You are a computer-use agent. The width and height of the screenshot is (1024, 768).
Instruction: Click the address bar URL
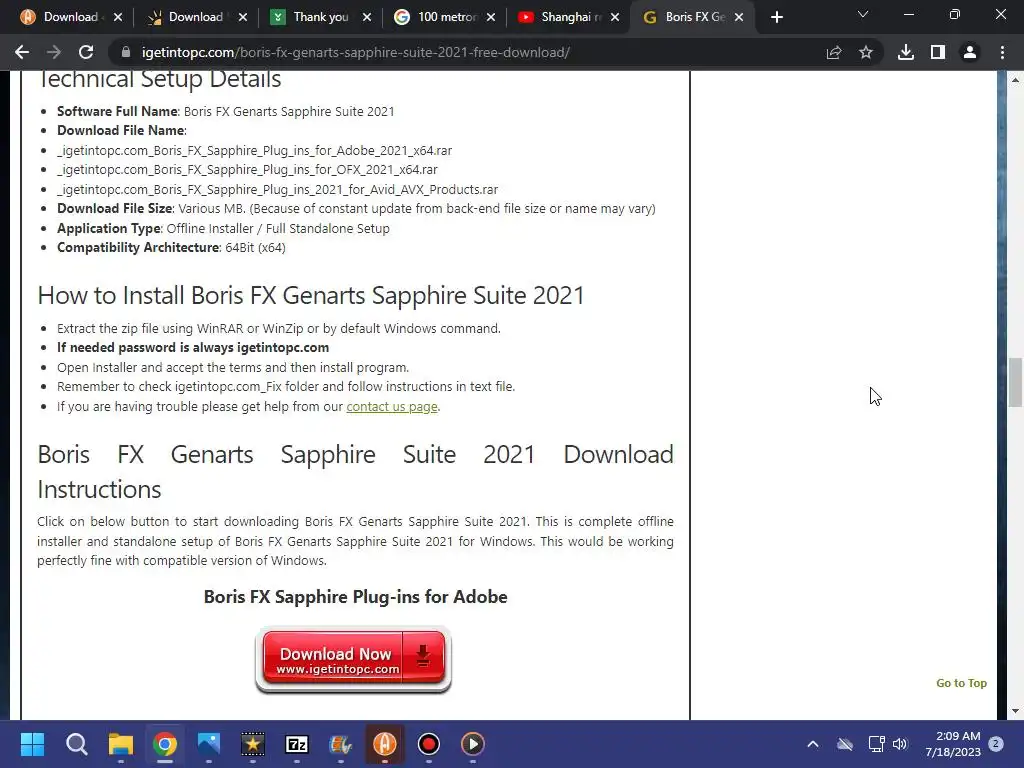356,52
